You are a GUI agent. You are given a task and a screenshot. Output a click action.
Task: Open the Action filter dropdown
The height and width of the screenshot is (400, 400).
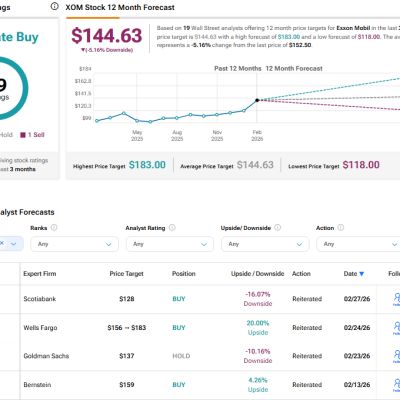tap(358, 244)
